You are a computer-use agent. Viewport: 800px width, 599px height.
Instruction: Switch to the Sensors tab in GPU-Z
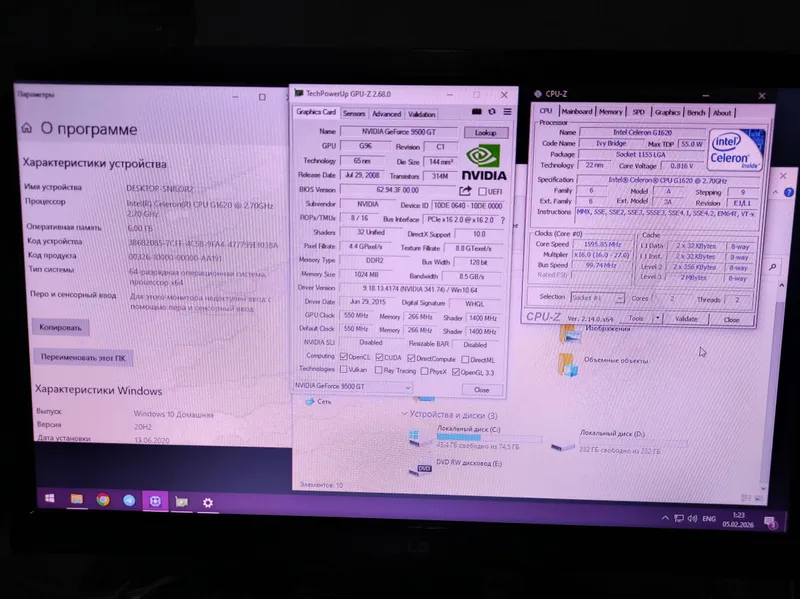pos(354,114)
